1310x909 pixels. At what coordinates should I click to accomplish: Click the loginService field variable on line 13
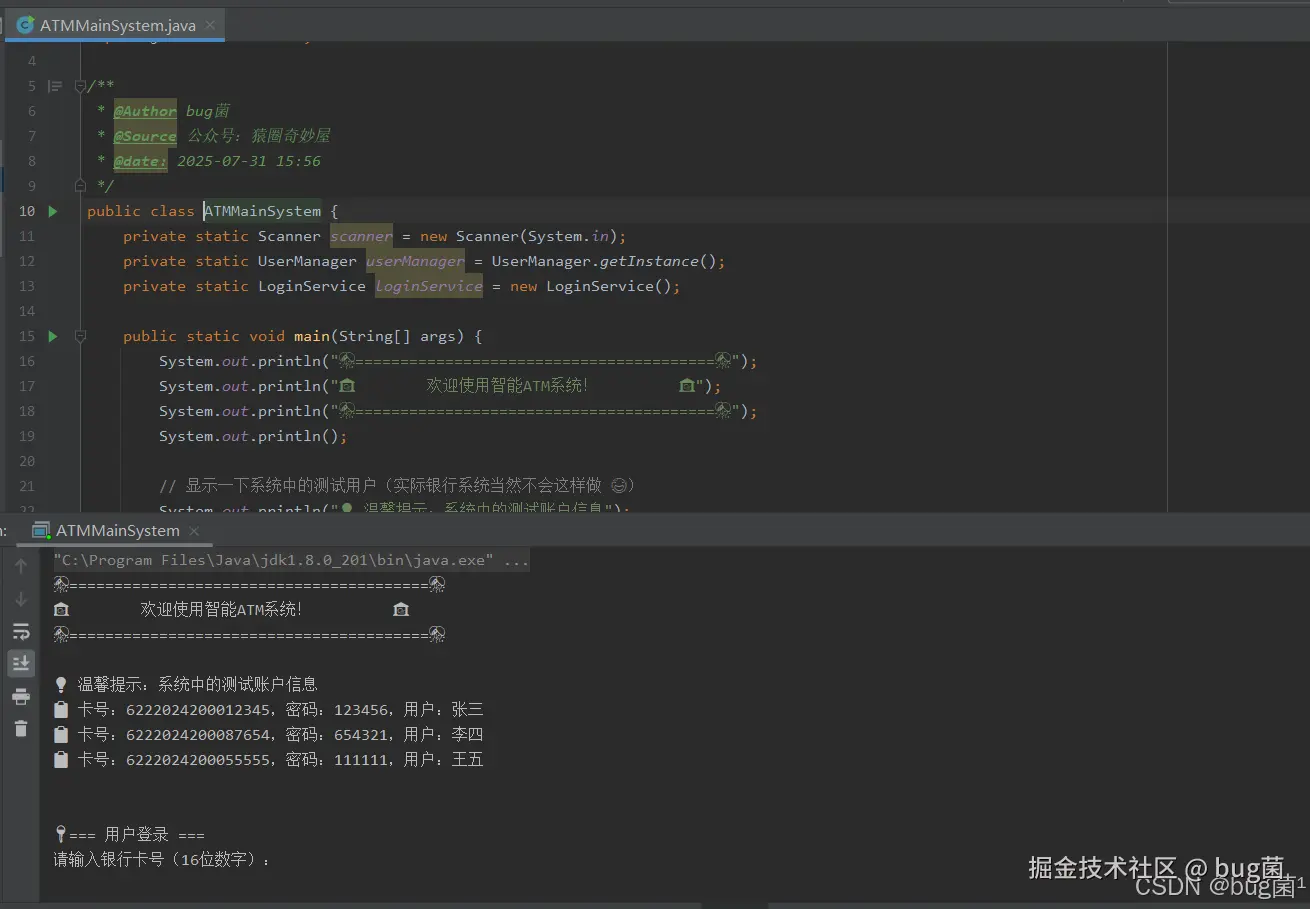[429, 286]
